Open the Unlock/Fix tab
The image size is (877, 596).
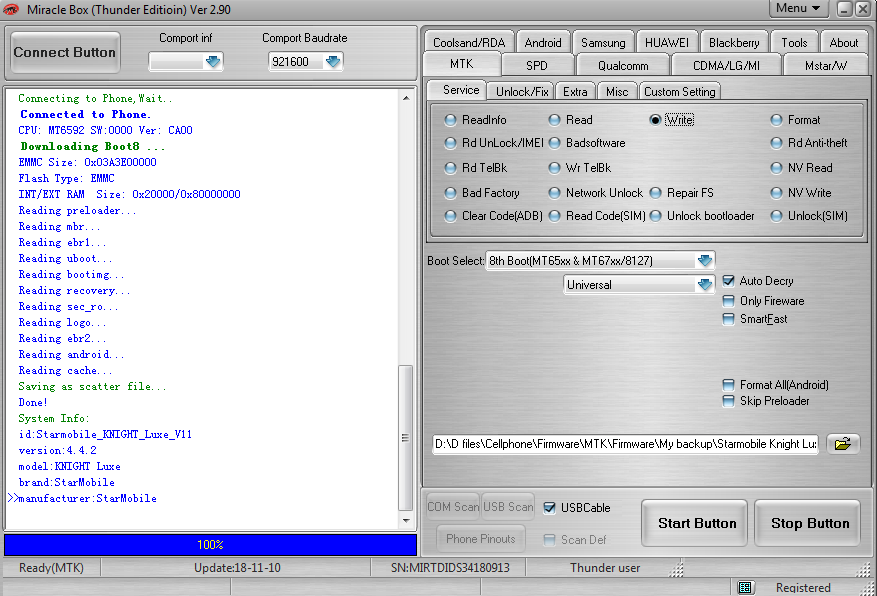522,92
